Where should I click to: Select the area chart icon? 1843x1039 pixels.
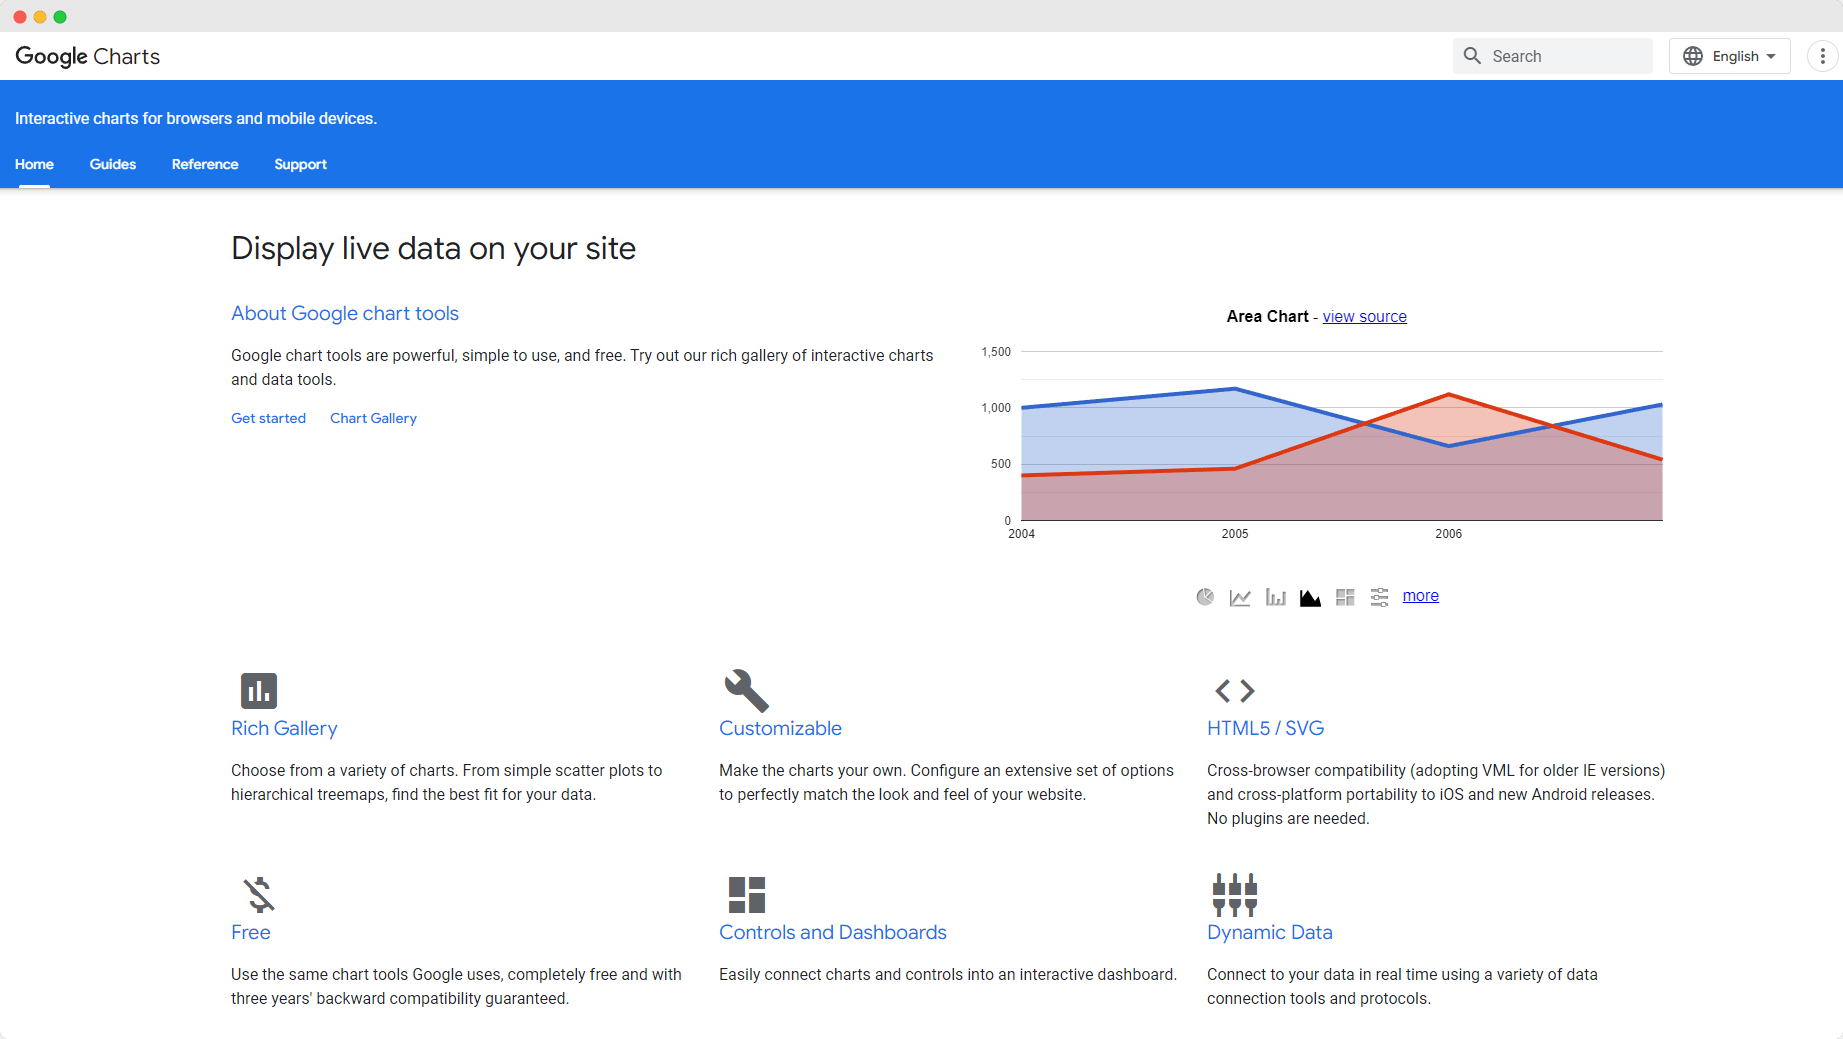click(1310, 597)
